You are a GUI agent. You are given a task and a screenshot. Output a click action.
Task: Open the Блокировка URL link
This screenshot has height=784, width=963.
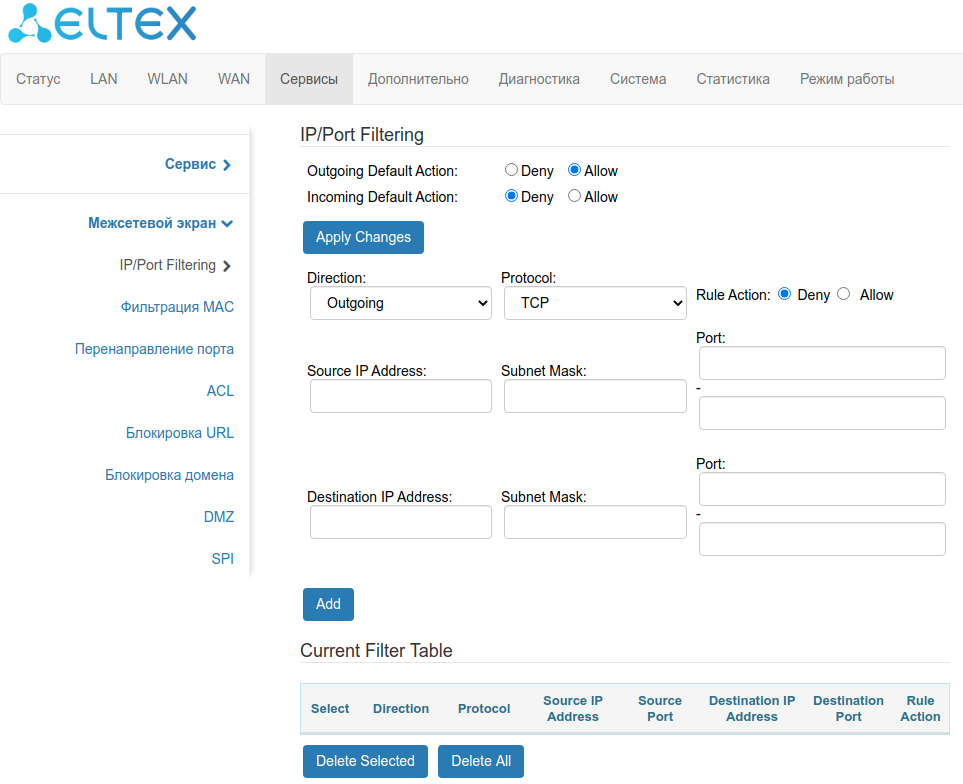pos(180,433)
